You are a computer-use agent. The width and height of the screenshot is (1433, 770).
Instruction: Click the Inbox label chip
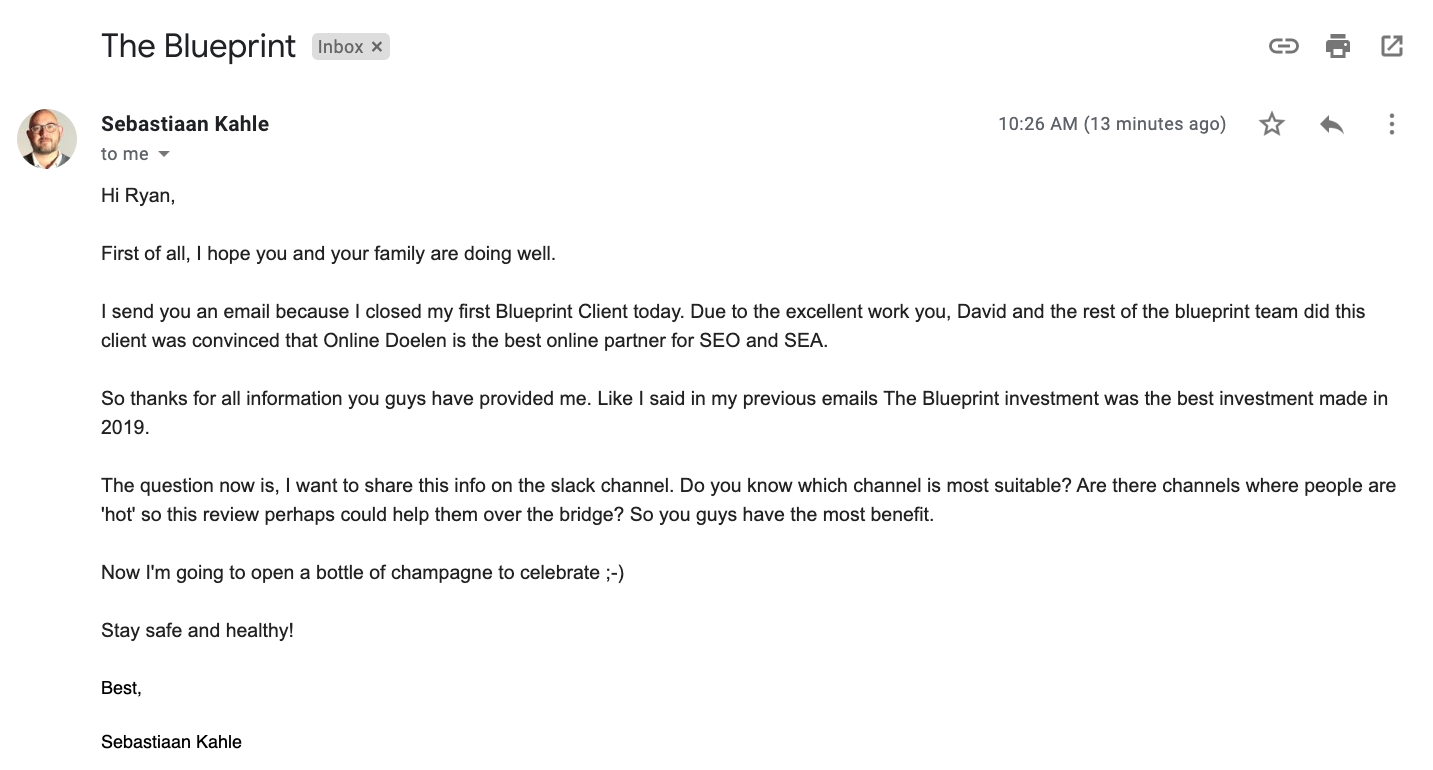point(340,47)
